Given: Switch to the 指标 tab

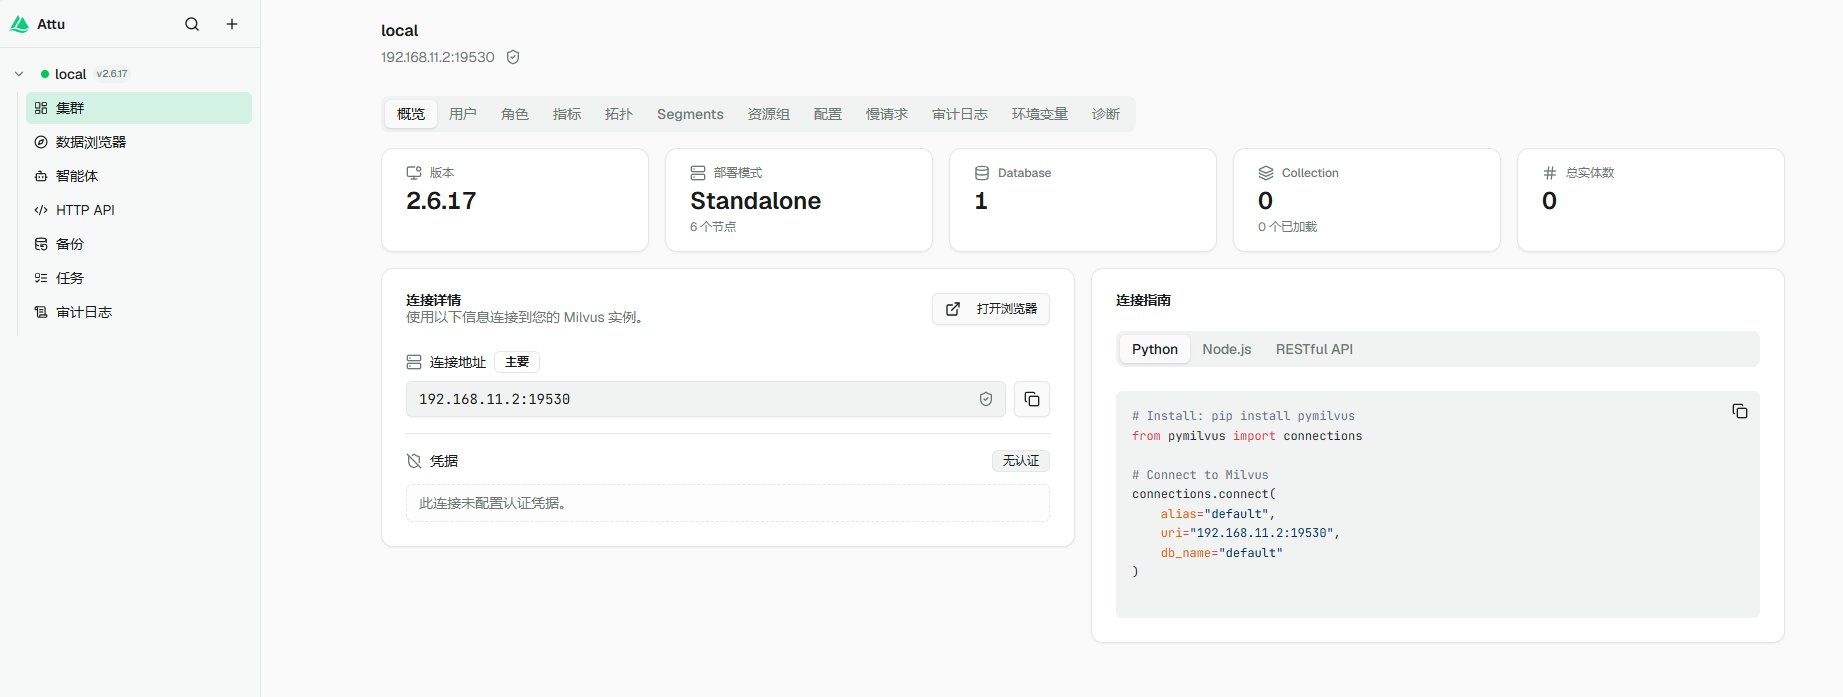Looking at the screenshot, I should pos(567,114).
